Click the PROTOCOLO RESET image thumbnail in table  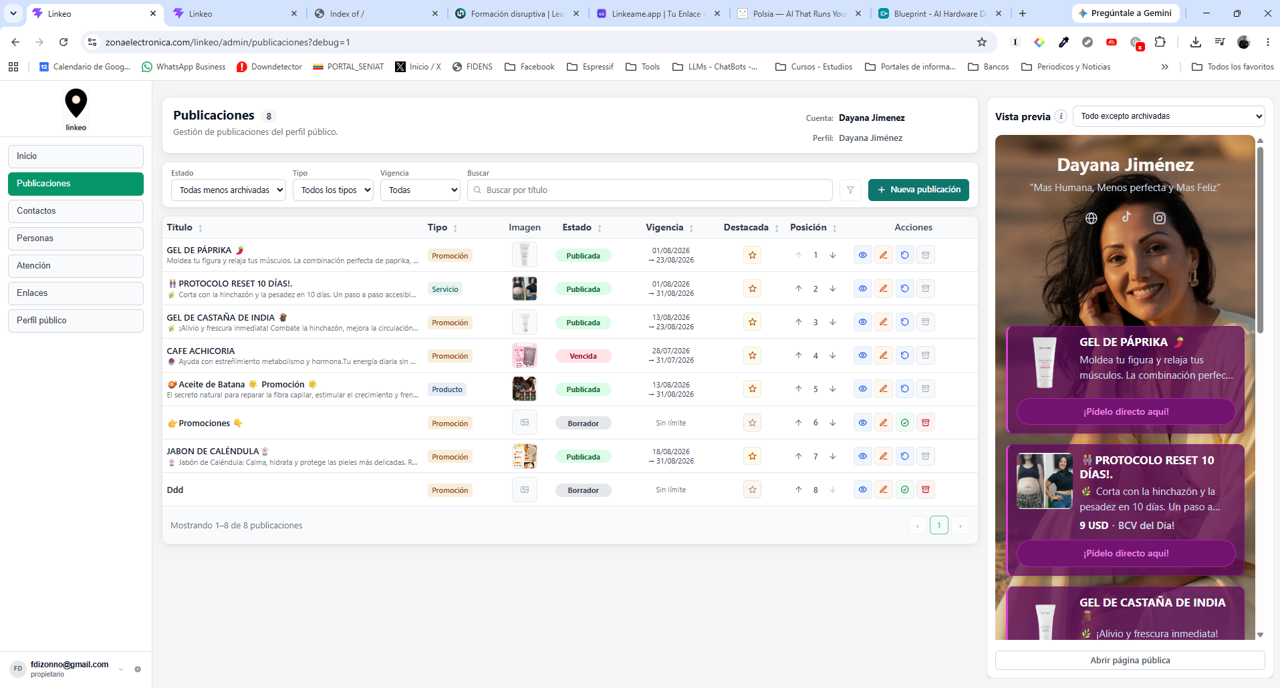pos(524,289)
